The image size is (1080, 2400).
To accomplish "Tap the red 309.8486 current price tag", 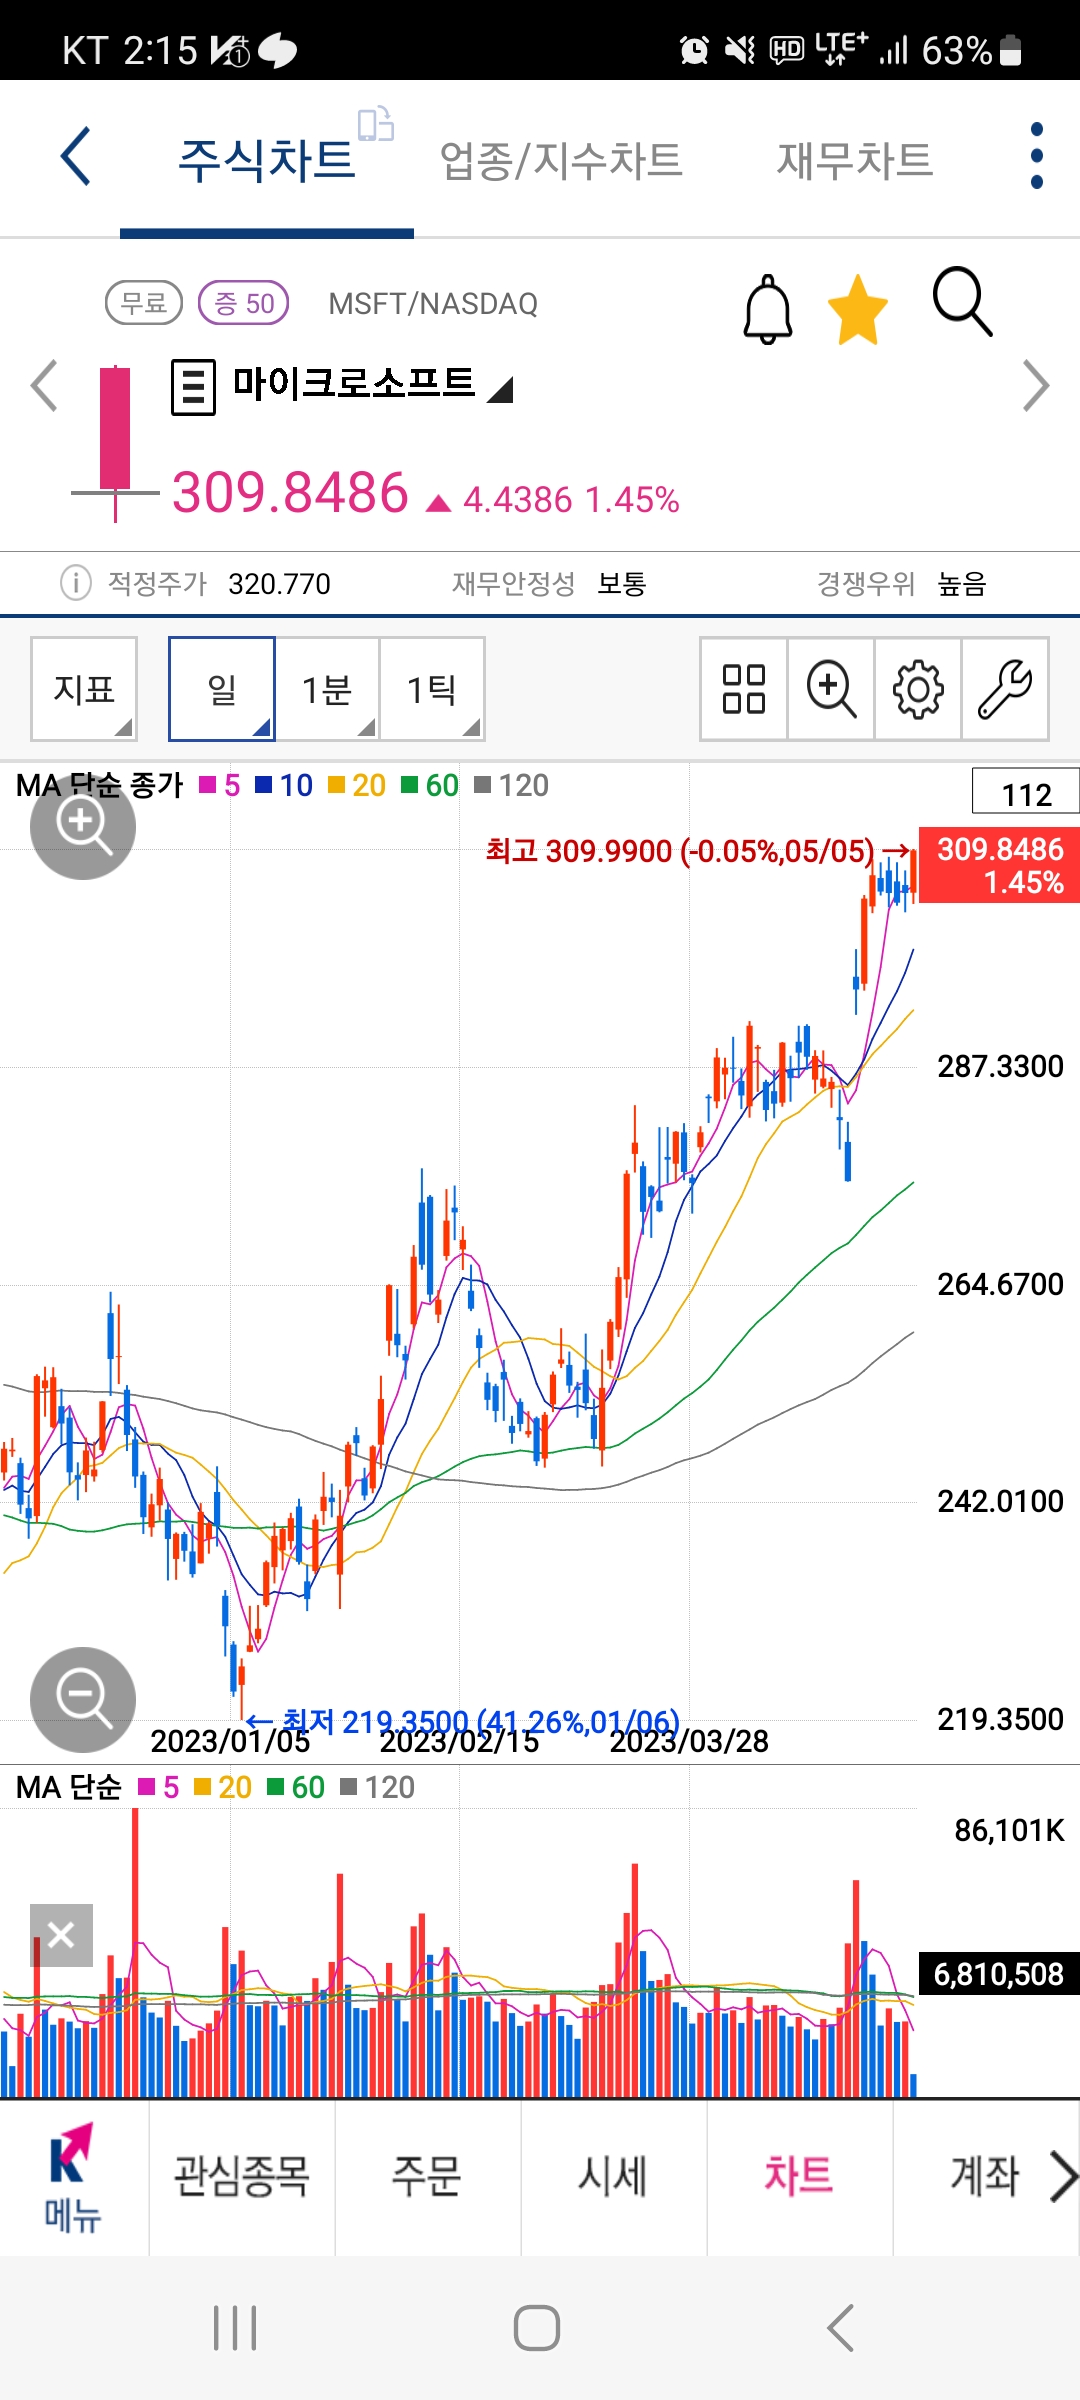I will click(x=999, y=866).
